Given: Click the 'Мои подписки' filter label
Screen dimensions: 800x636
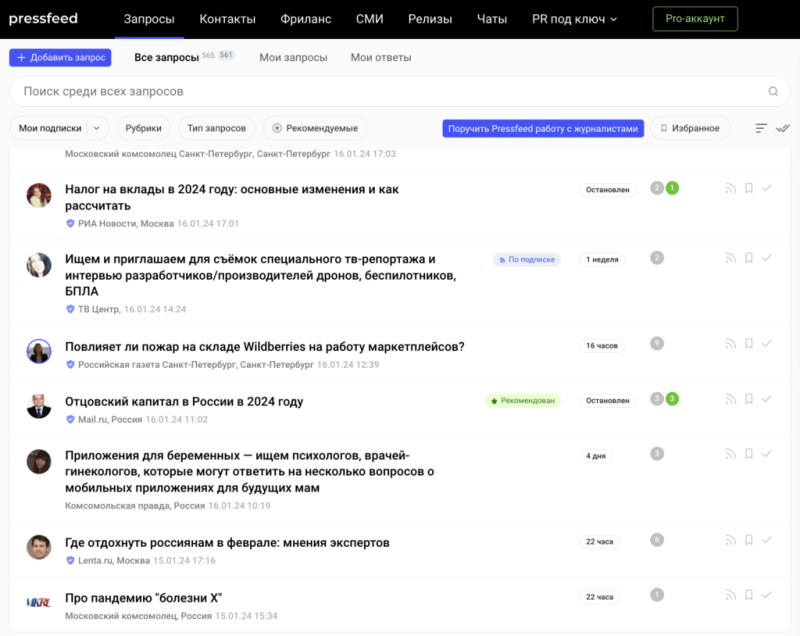Looking at the screenshot, I should coord(50,128).
